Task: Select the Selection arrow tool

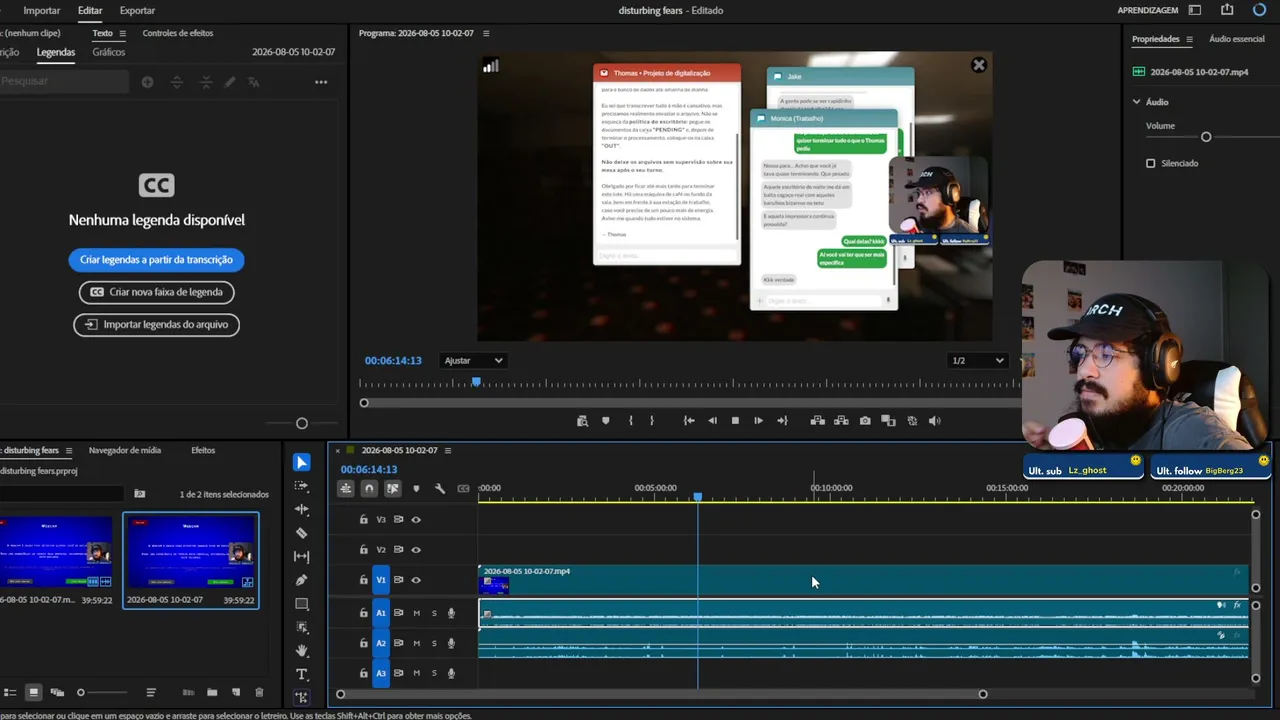Action: coord(302,462)
